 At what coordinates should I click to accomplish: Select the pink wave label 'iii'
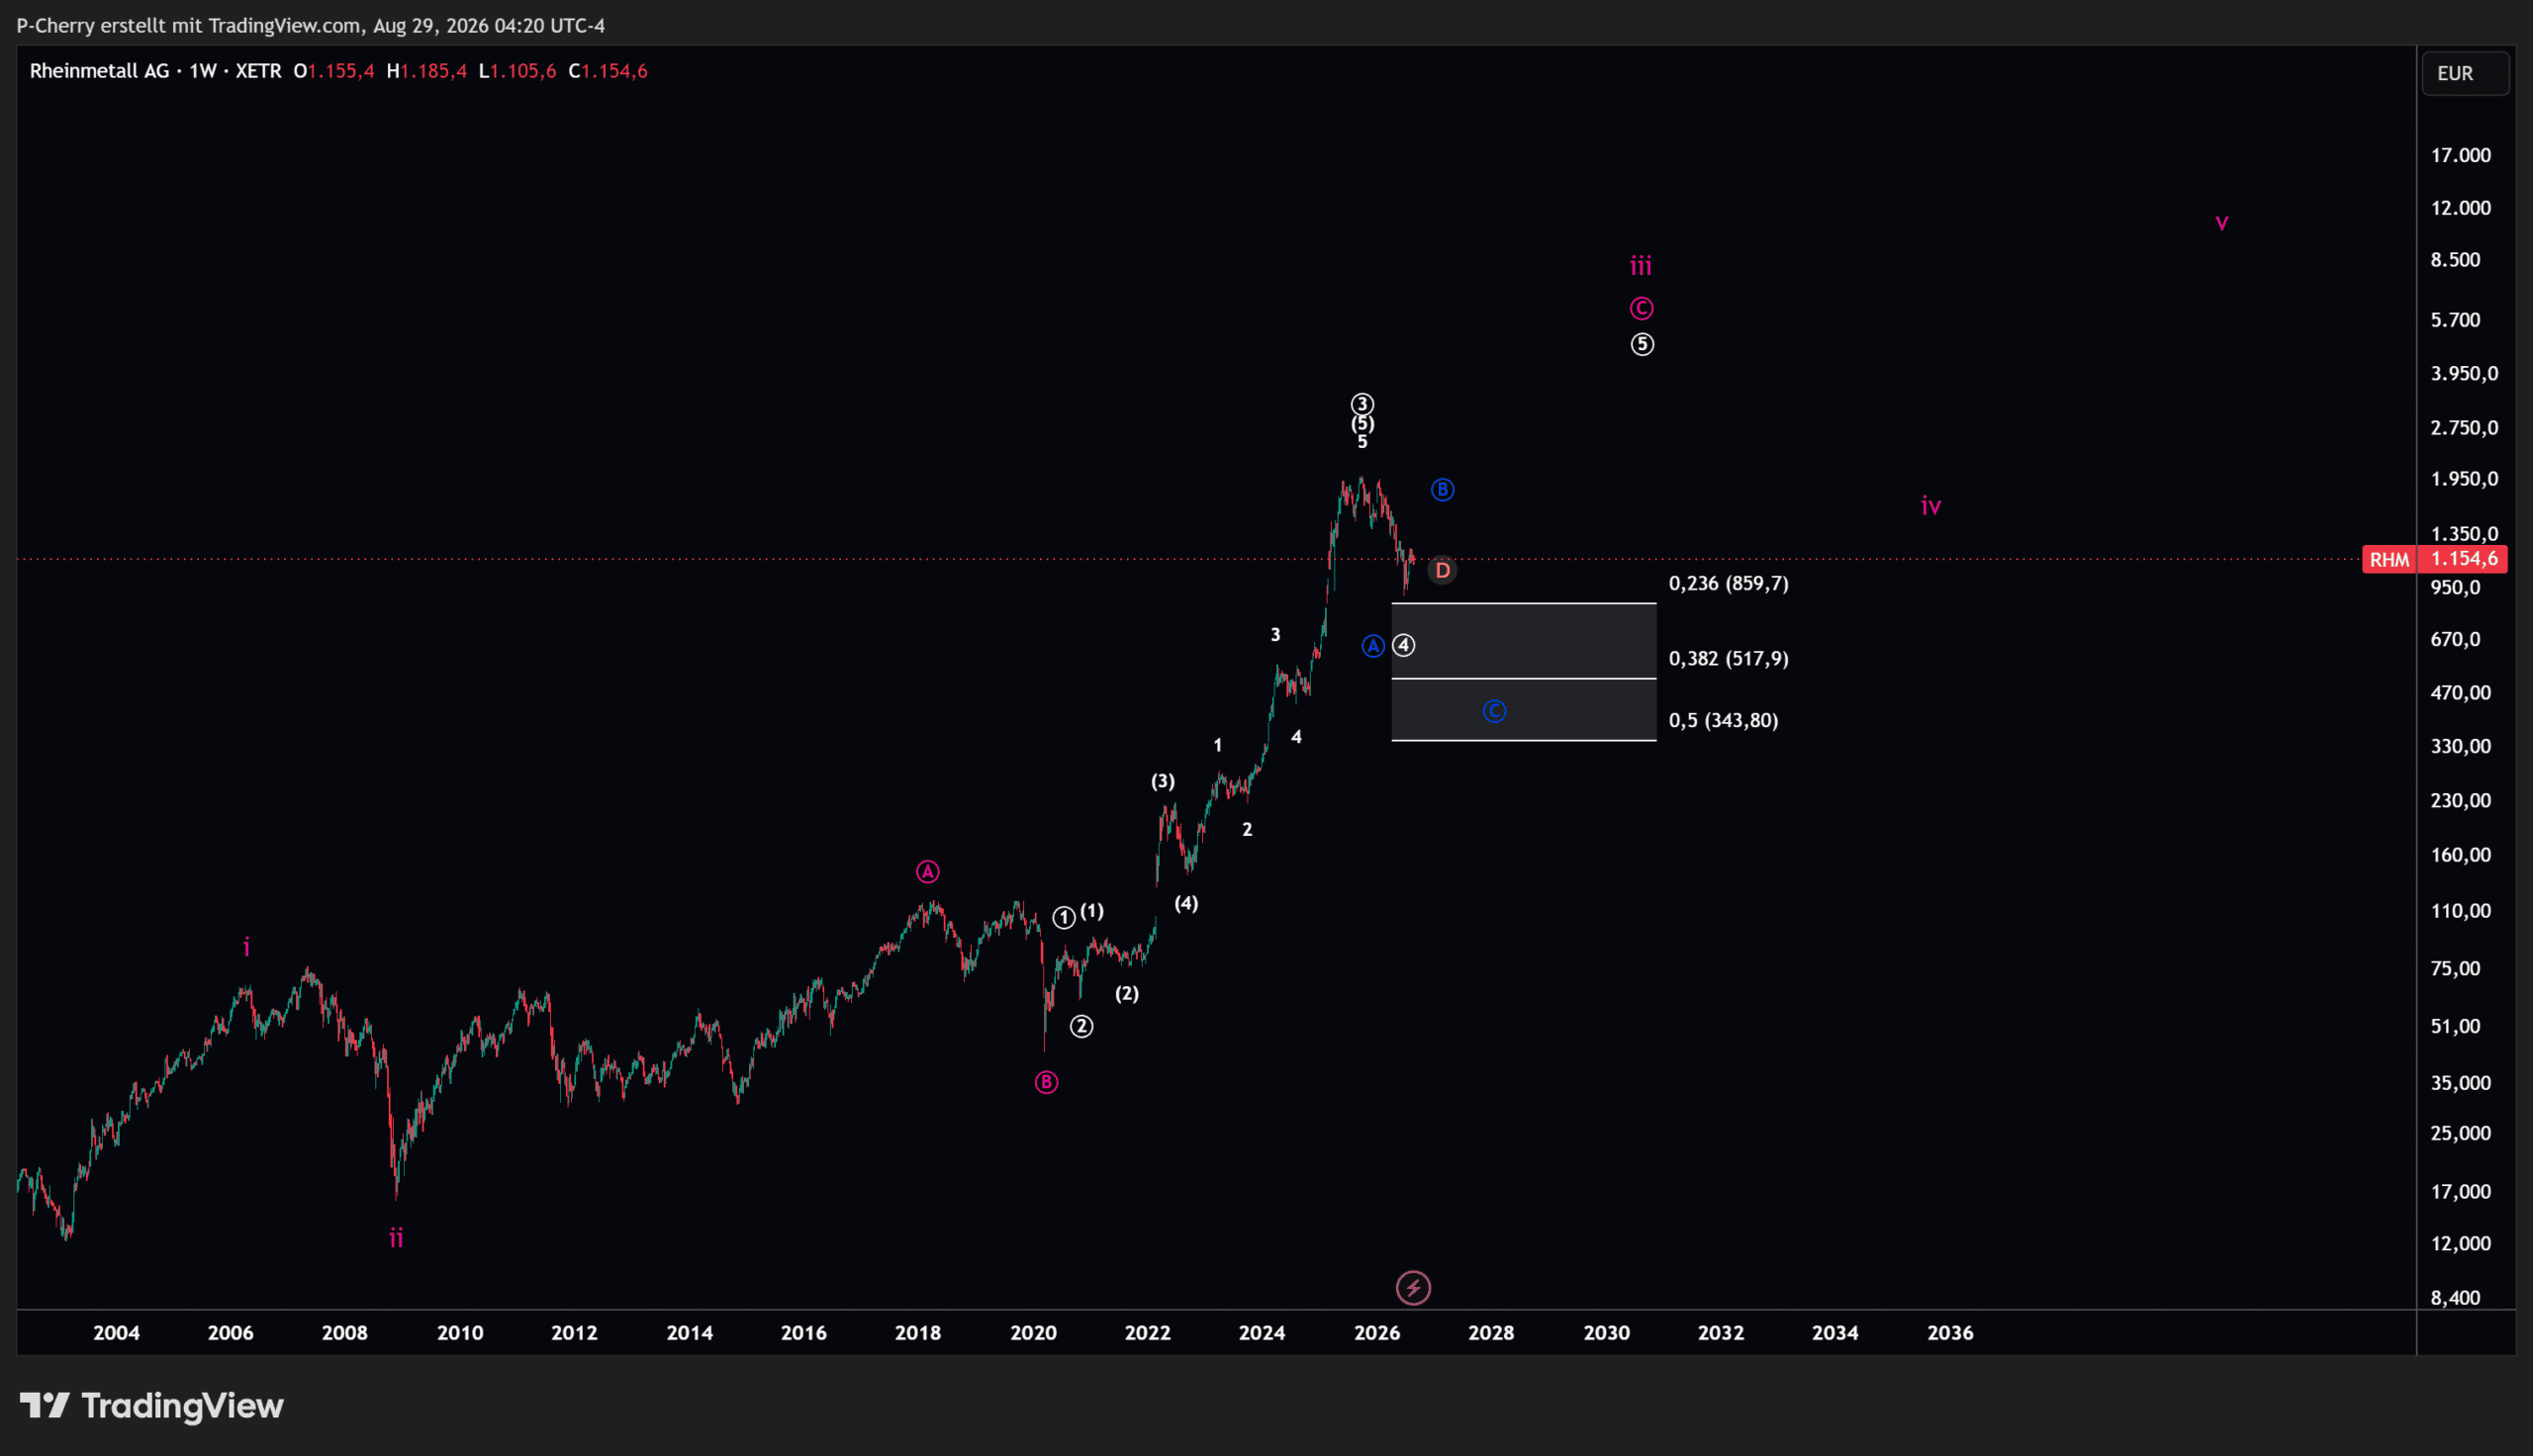1641,266
